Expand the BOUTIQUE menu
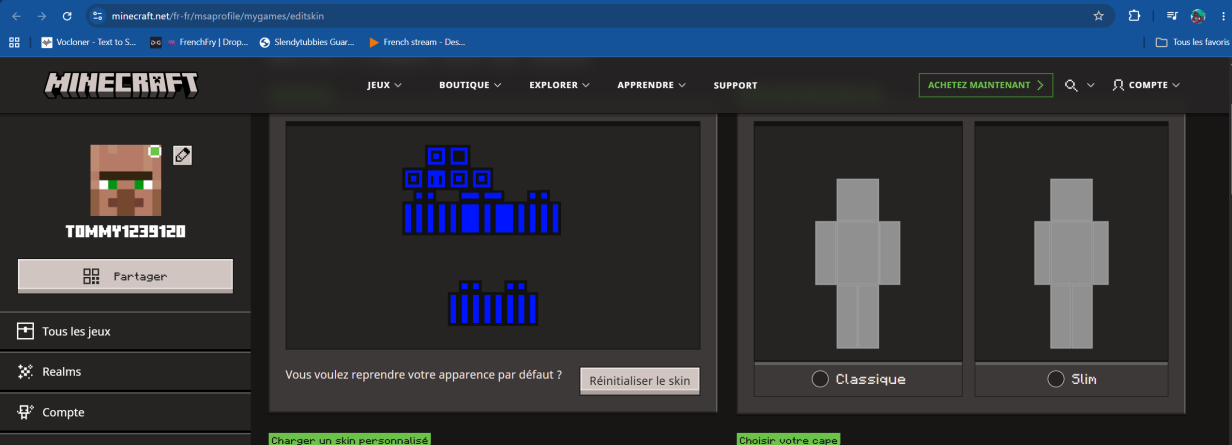Viewport: 1232px width, 445px height. pyautogui.click(x=470, y=85)
